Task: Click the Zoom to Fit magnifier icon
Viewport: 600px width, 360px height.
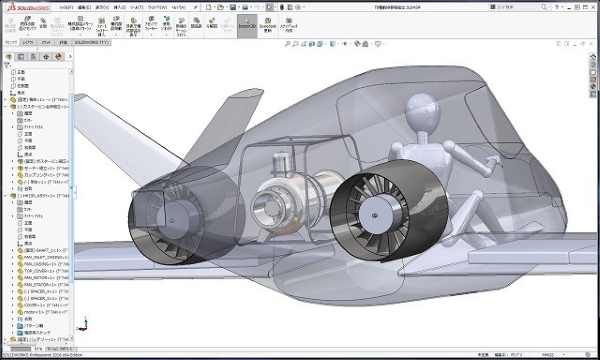Action: 287,44
